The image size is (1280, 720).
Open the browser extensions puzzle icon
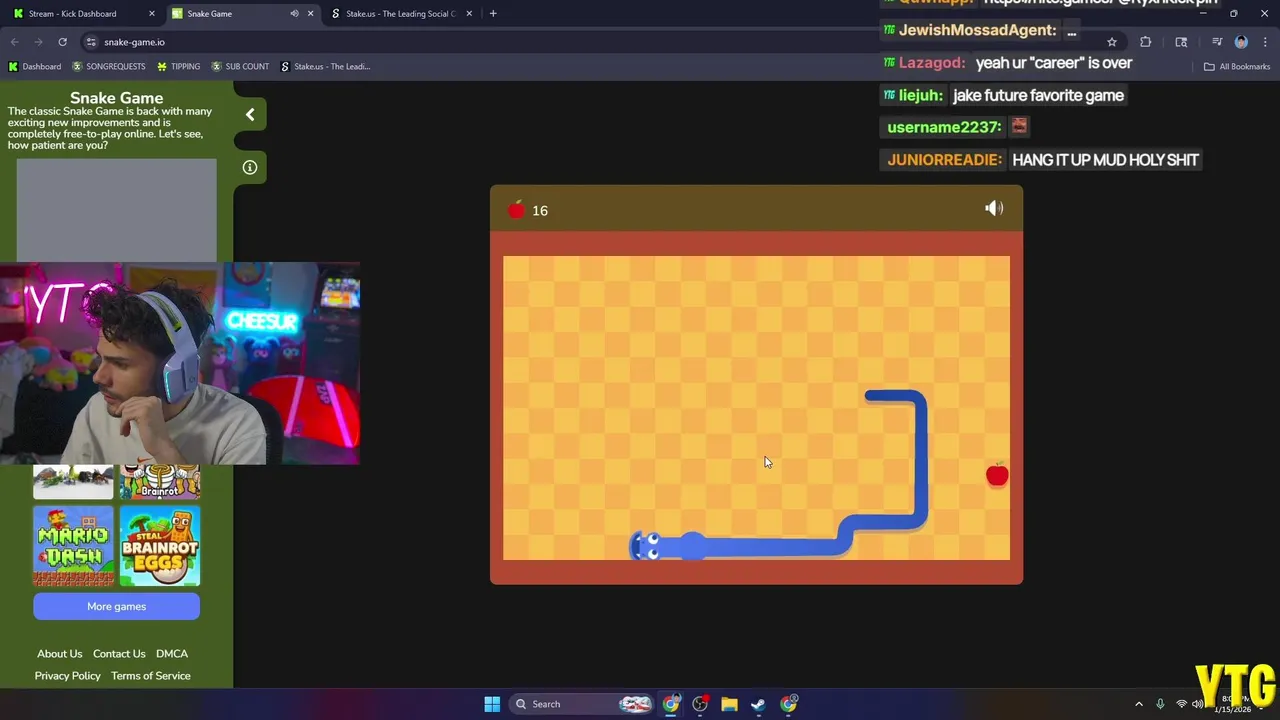(1146, 42)
